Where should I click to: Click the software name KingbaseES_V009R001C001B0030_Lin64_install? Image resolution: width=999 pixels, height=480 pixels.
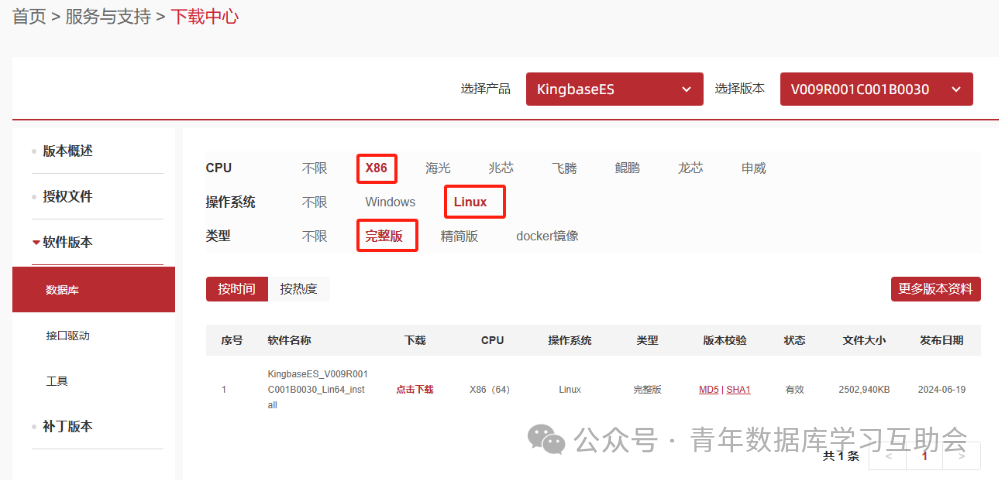tap(317, 389)
